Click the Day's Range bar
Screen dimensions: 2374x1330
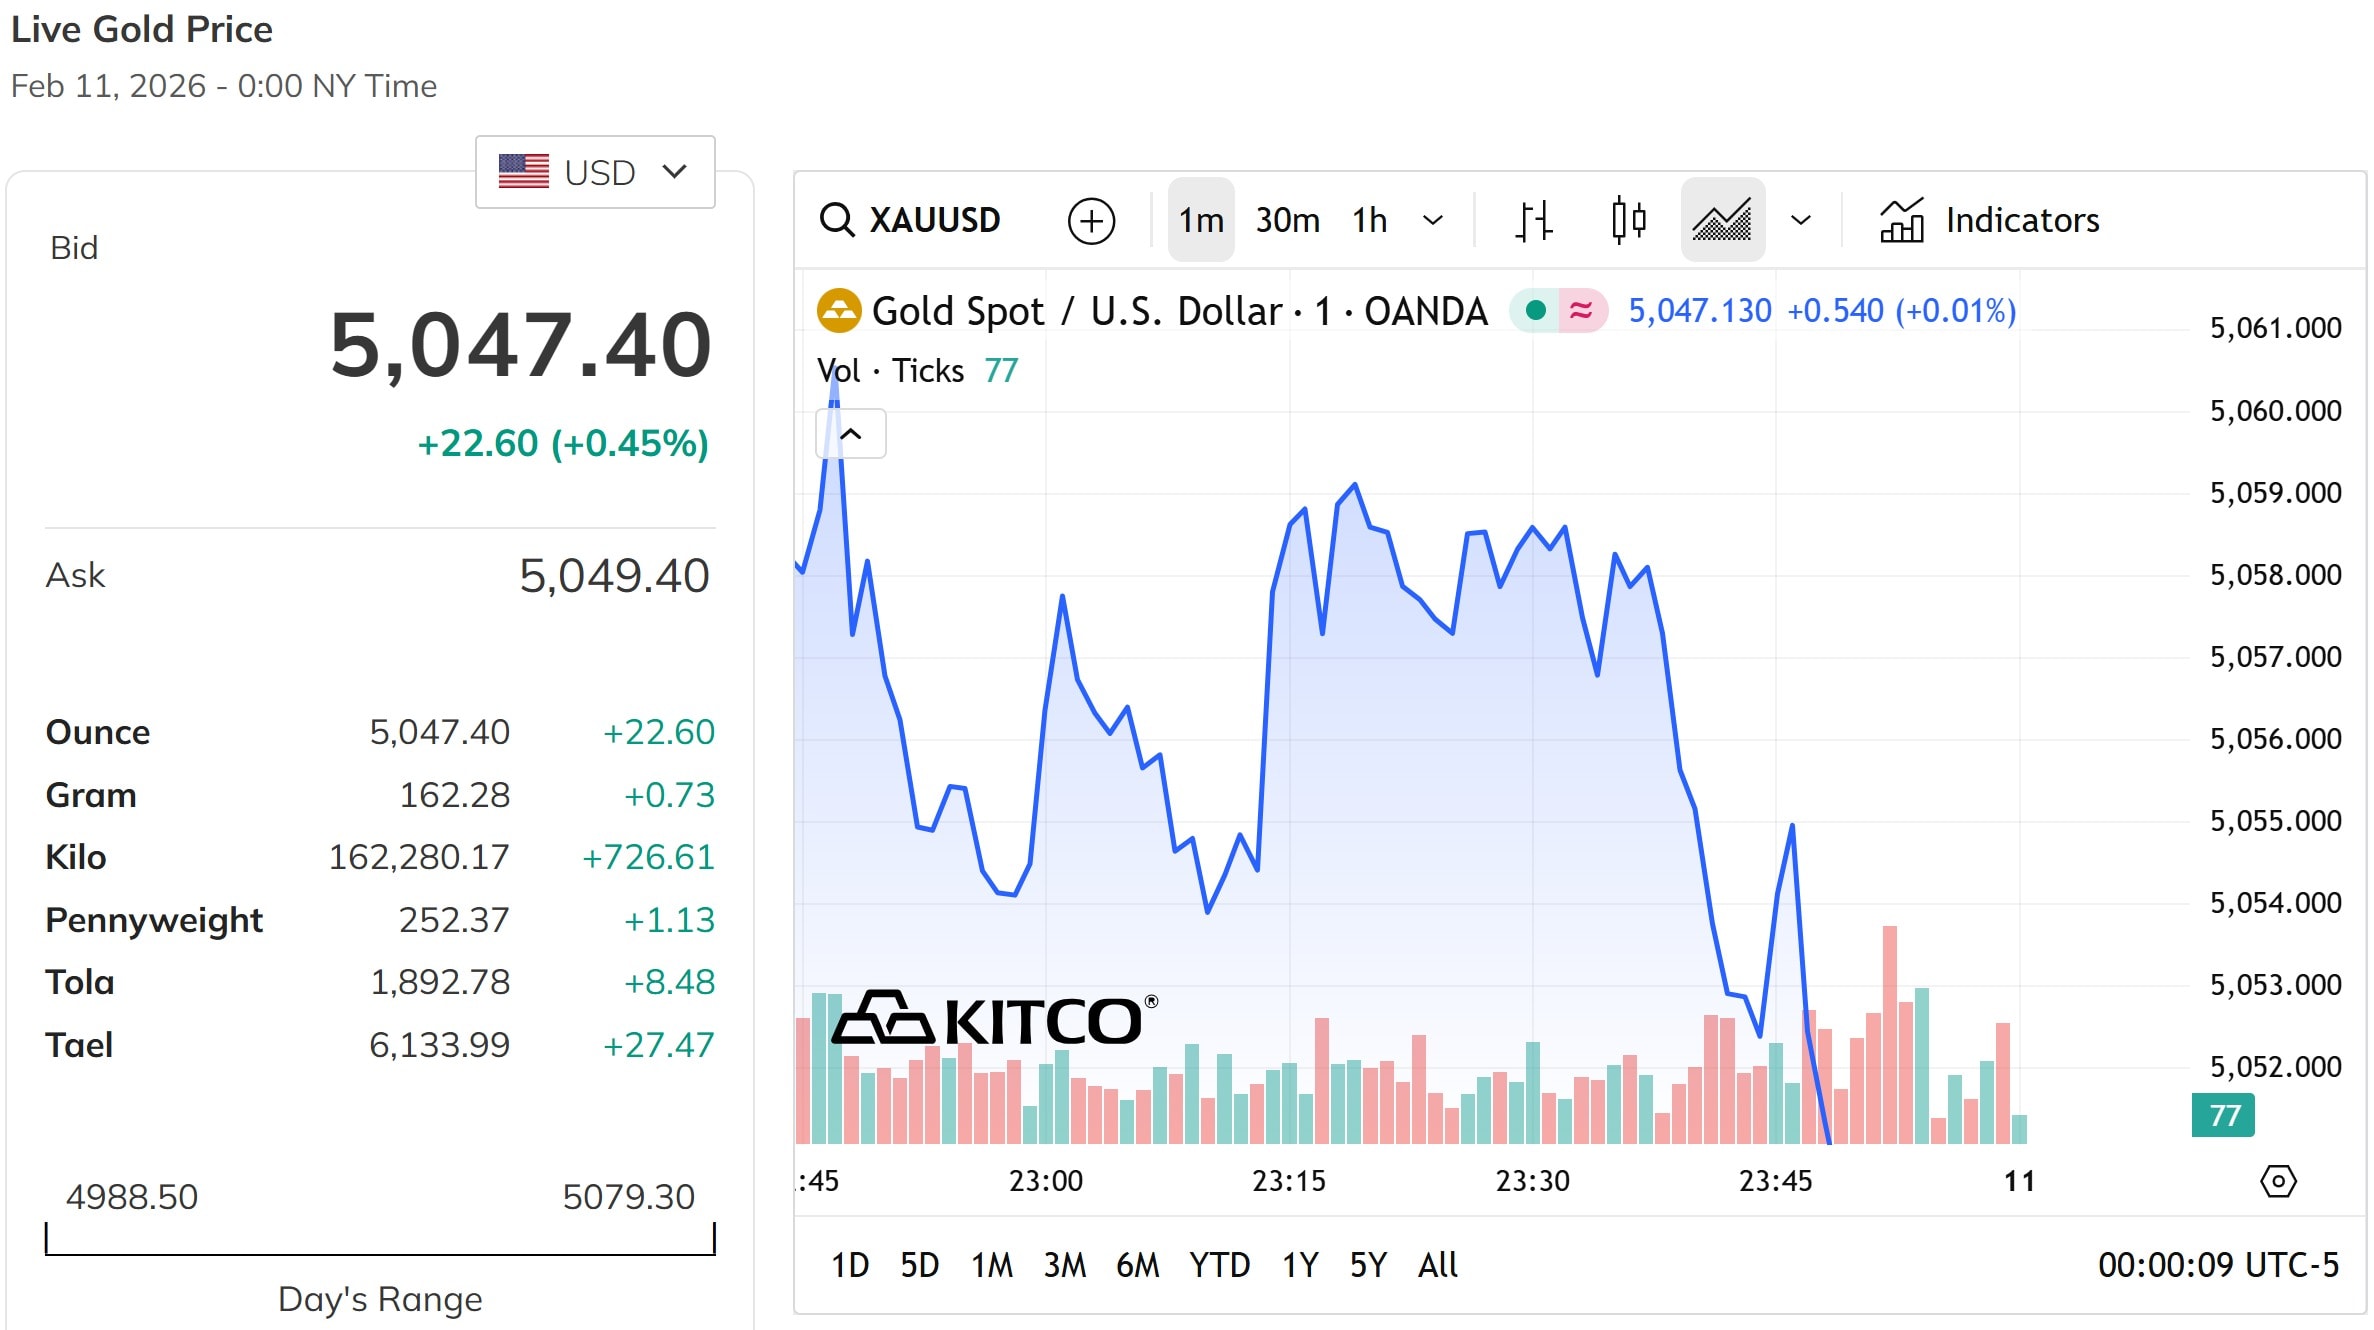pyautogui.click(x=380, y=1240)
